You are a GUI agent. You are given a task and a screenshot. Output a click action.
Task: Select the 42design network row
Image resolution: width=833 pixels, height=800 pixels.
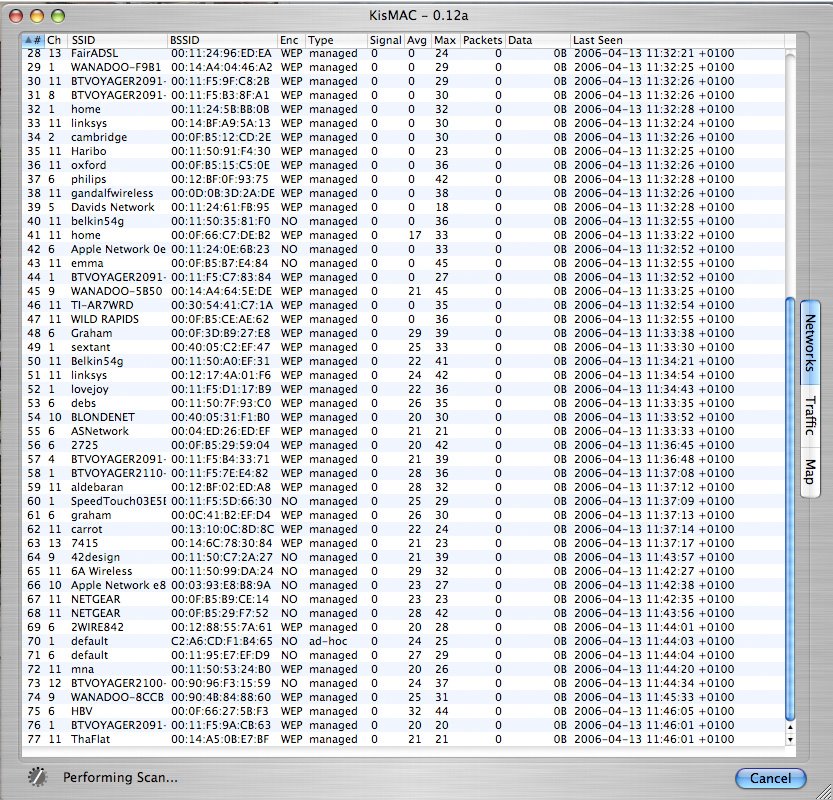(403, 557)
